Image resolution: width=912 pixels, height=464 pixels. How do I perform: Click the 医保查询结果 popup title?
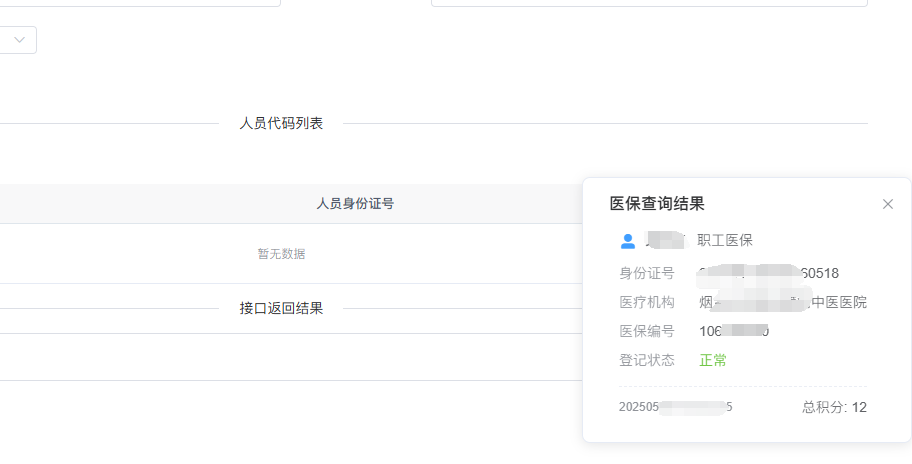tap(657, 204)
